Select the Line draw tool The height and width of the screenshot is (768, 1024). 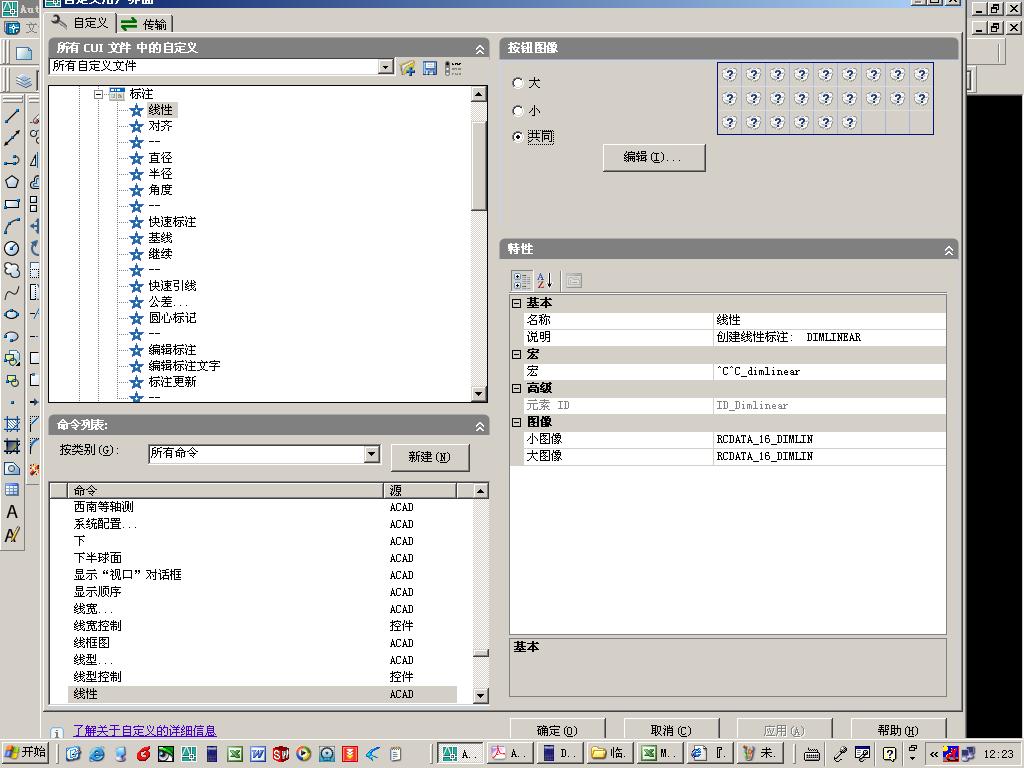[12, 116]
